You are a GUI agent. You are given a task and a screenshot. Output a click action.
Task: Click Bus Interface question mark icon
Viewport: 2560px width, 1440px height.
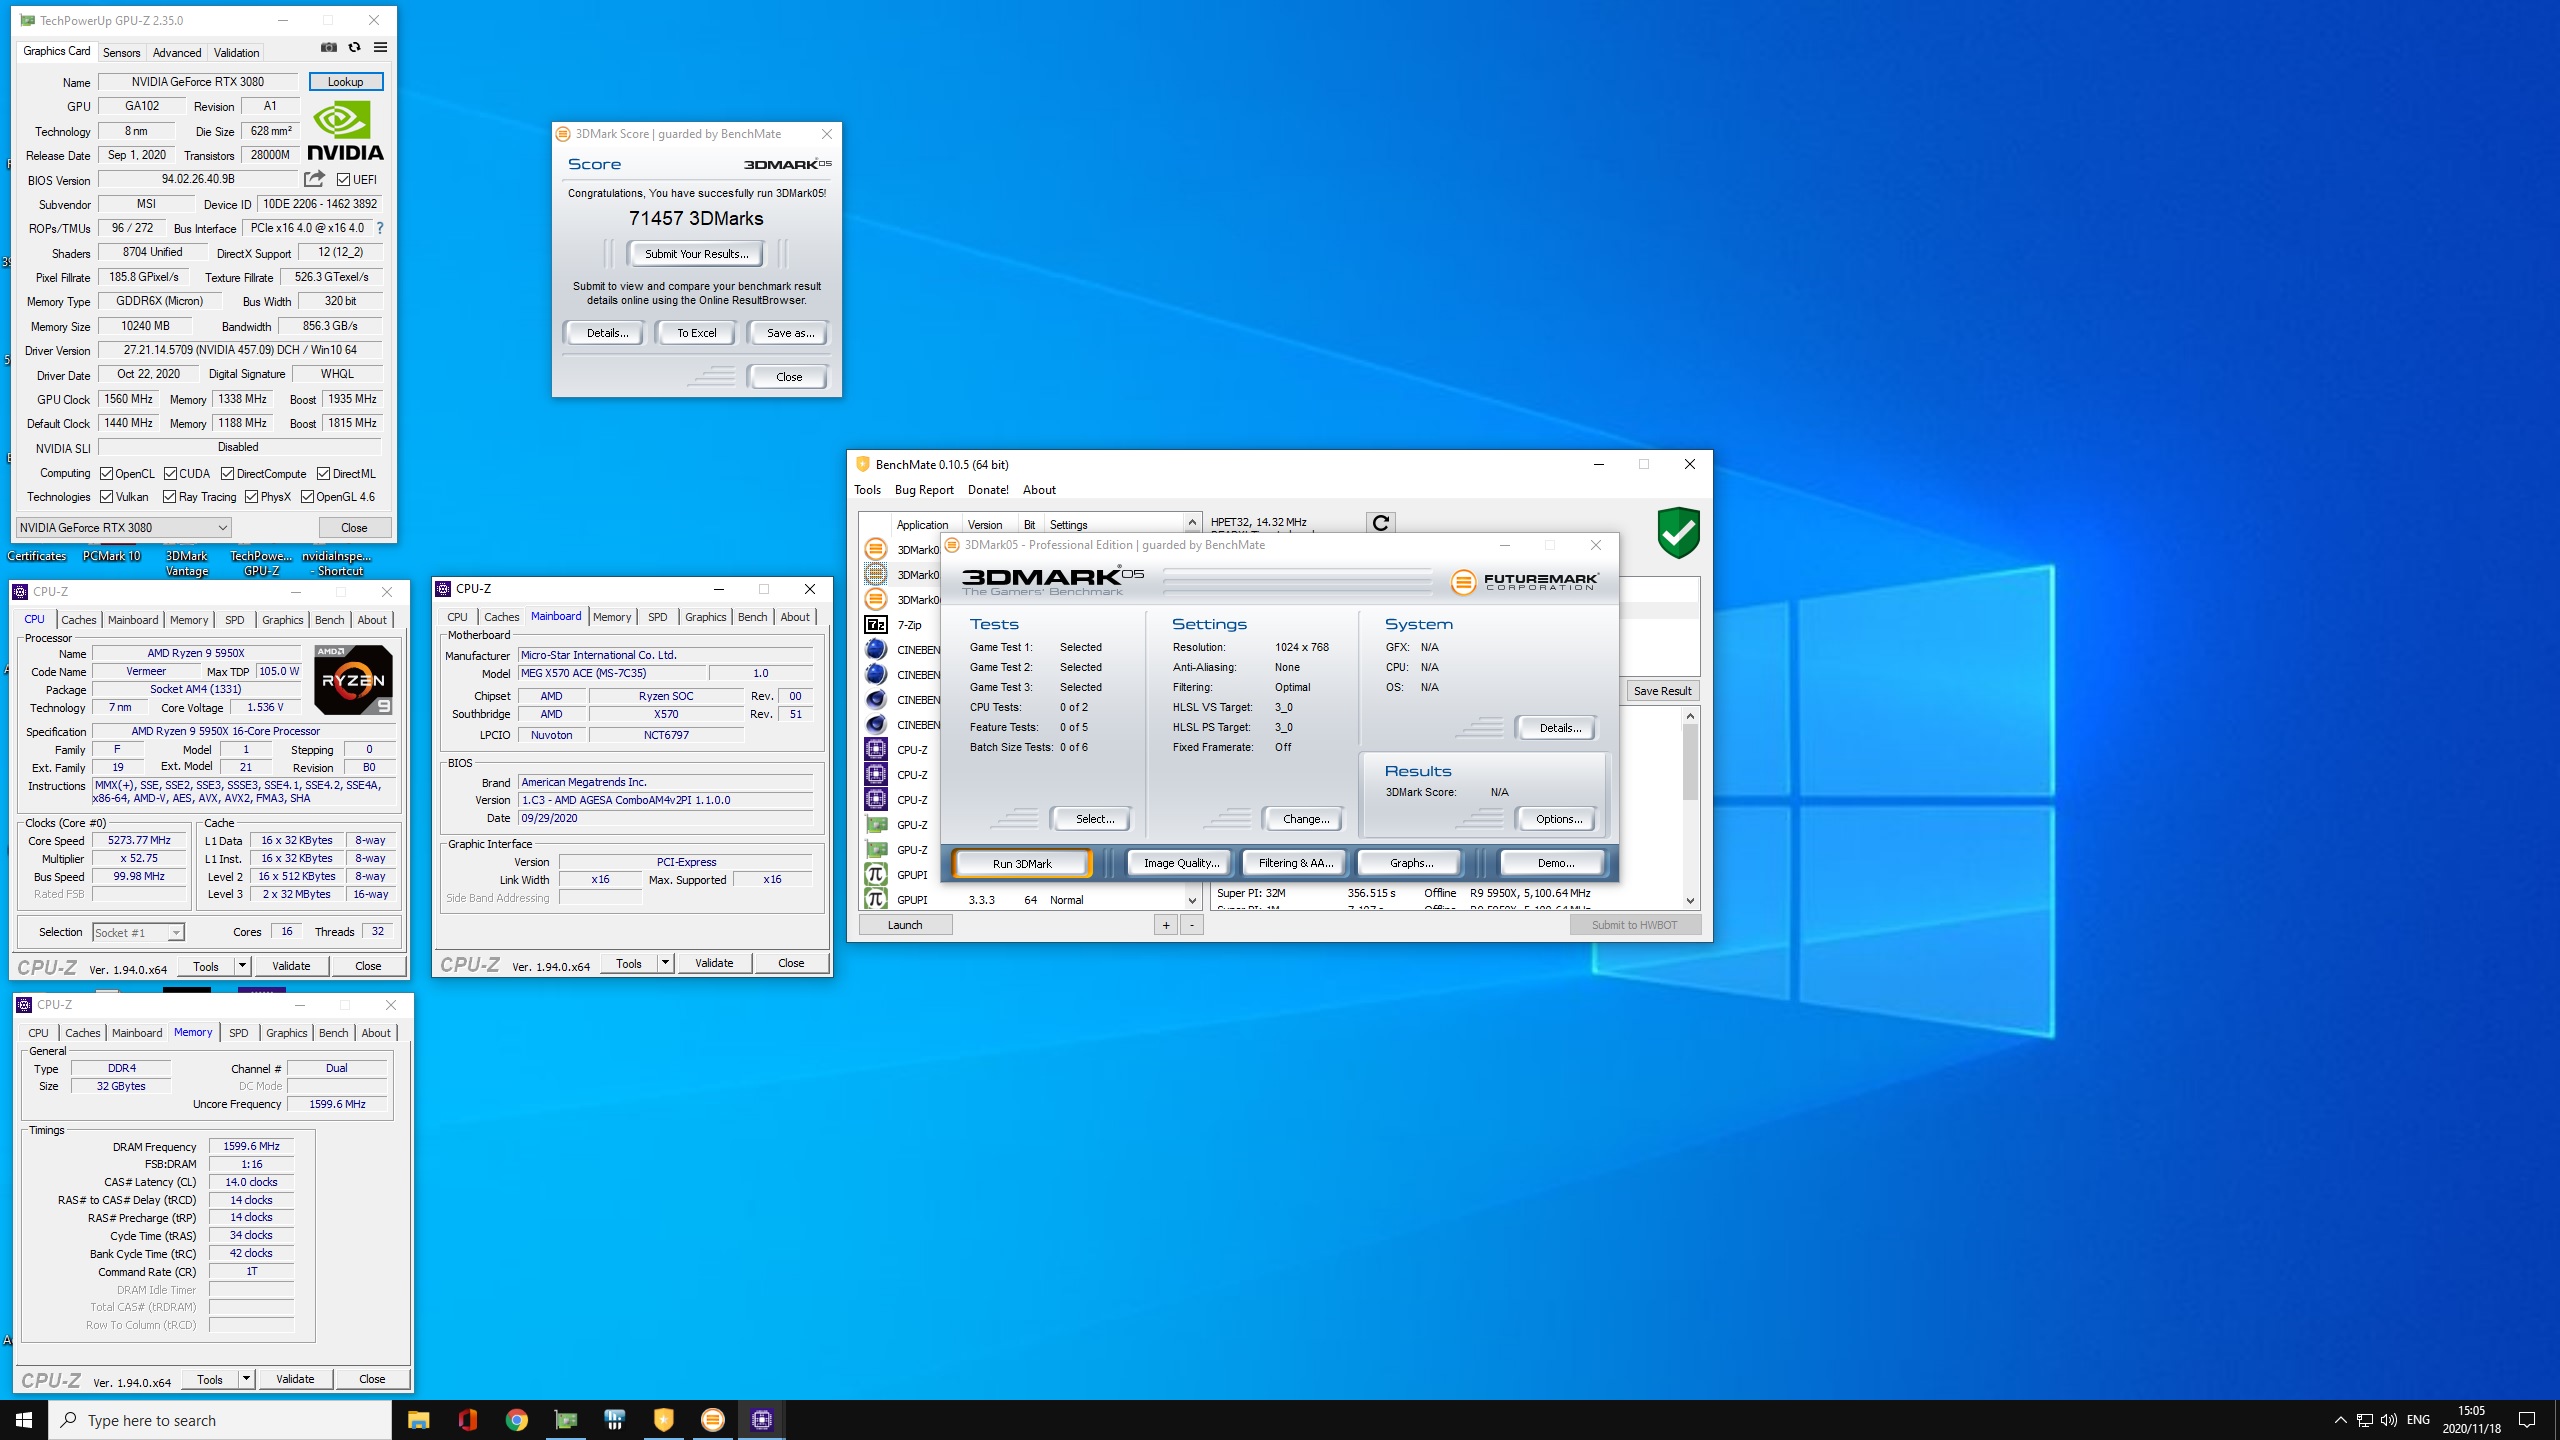pyautogui.click(x=380, y=228)
